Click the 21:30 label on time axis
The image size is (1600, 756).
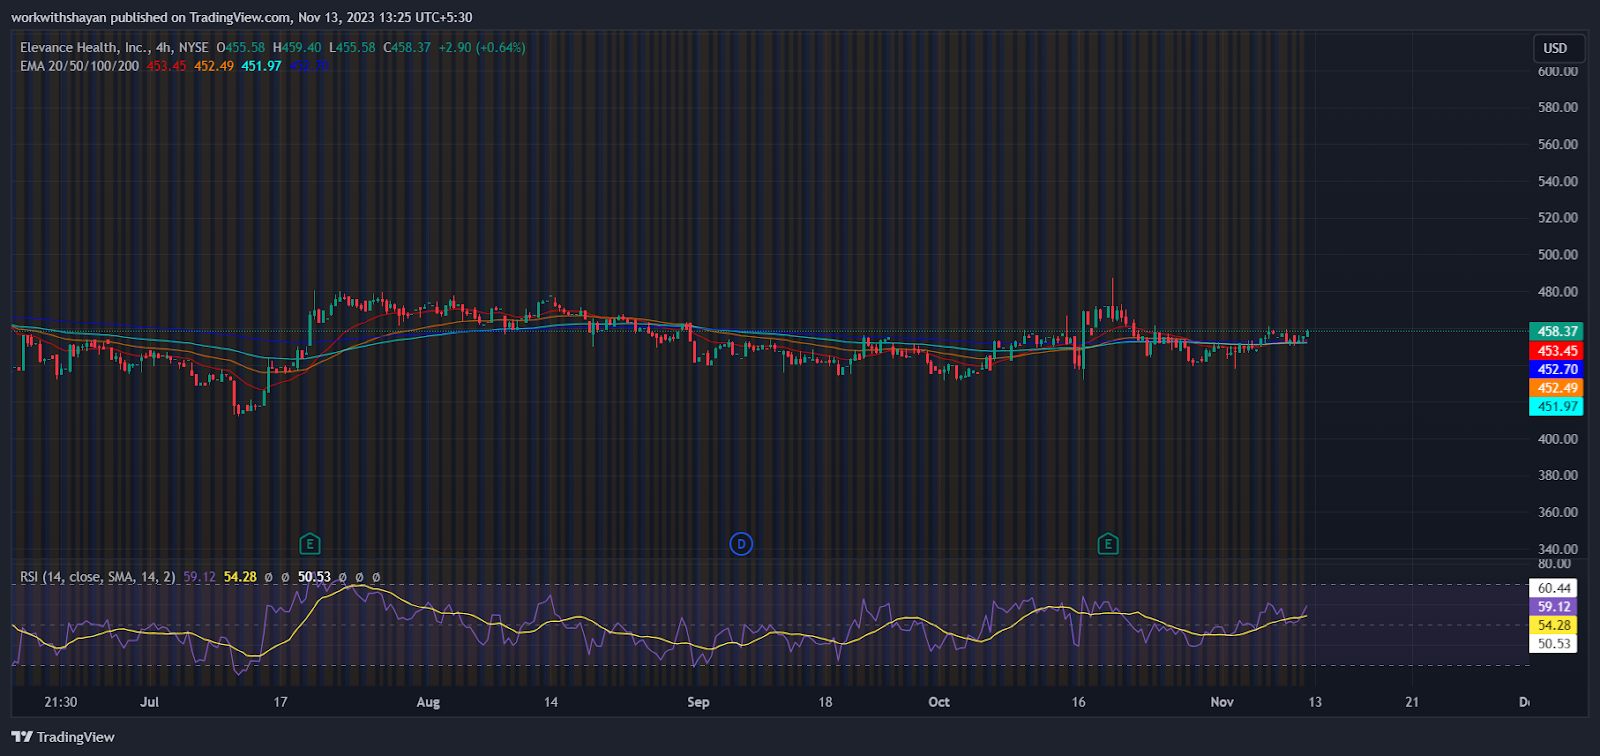click(x=61, y=702)
